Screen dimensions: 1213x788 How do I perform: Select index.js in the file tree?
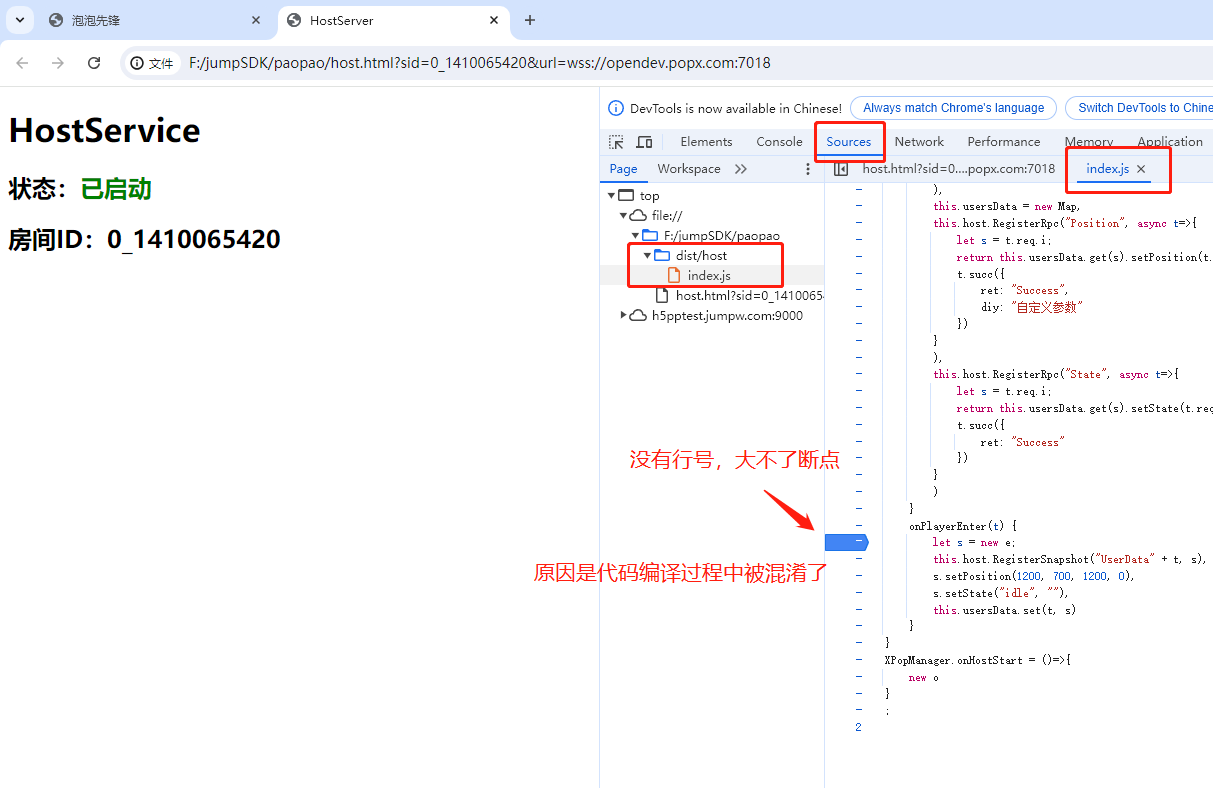[x=709, y=275]
